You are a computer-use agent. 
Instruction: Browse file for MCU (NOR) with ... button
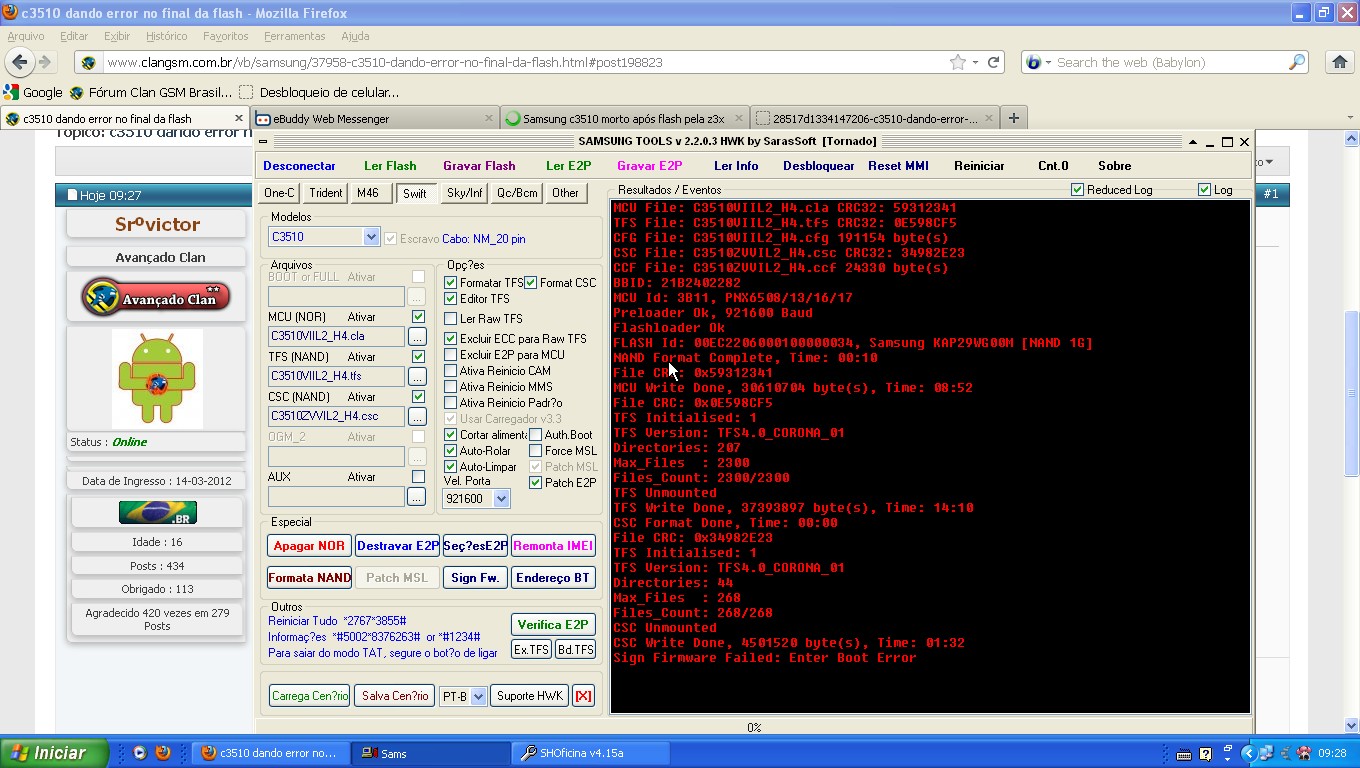[417, 337]
